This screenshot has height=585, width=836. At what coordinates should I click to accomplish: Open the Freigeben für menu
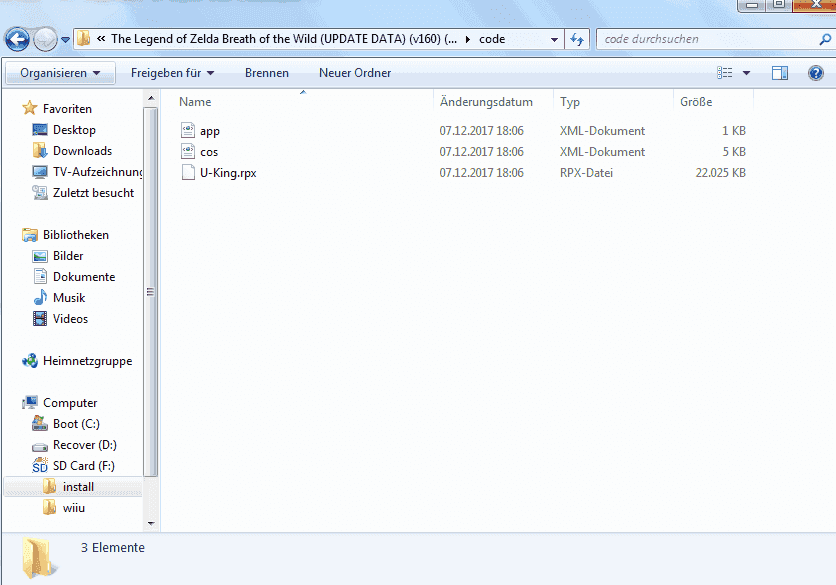pos(172,73)
